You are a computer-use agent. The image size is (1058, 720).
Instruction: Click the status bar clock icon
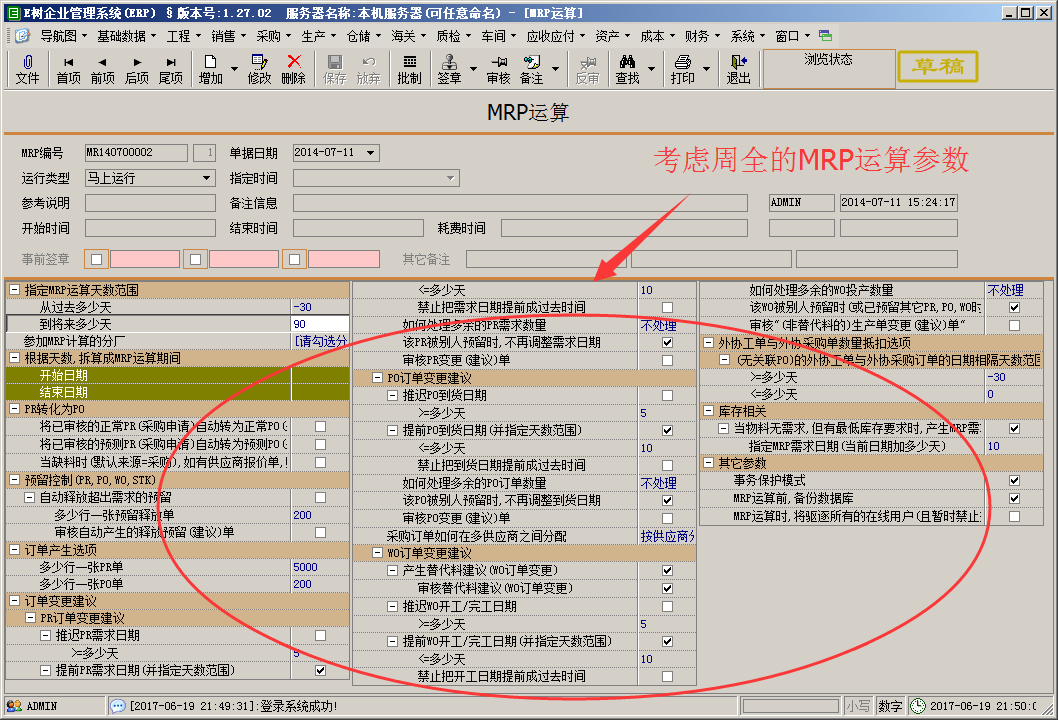pos(918,706)
